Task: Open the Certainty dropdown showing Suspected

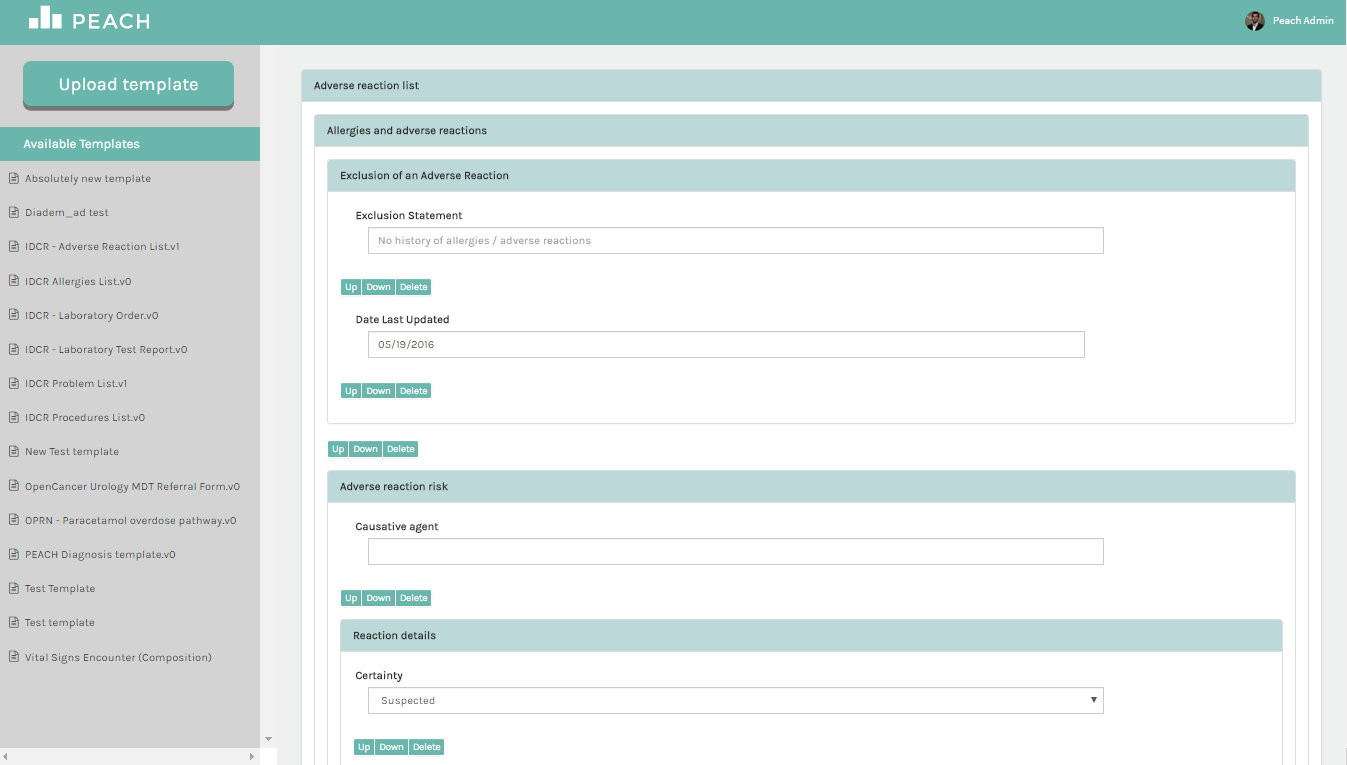Action: click(x=735, y=701)
